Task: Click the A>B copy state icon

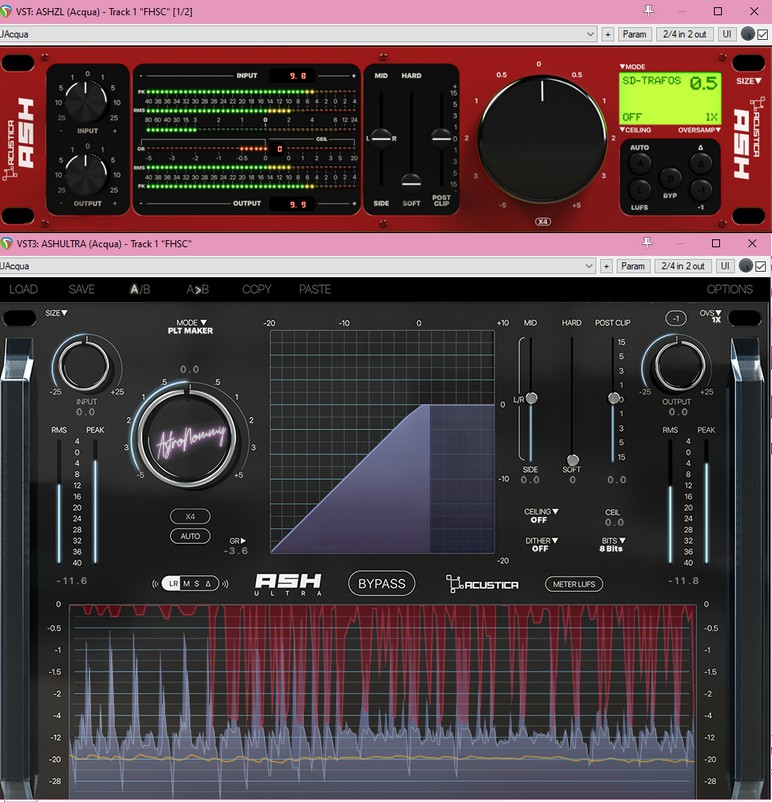Action: [198, 289]
